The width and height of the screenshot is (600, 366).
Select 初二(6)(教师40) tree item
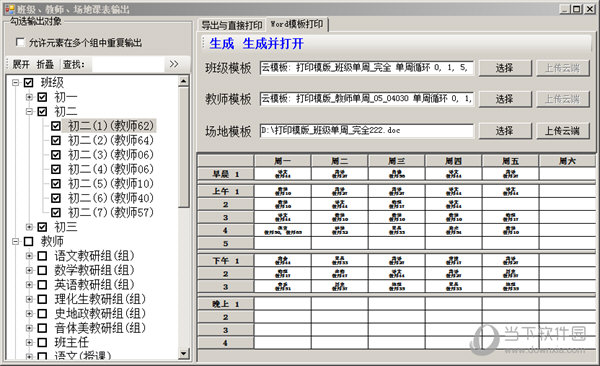(111, 198)
